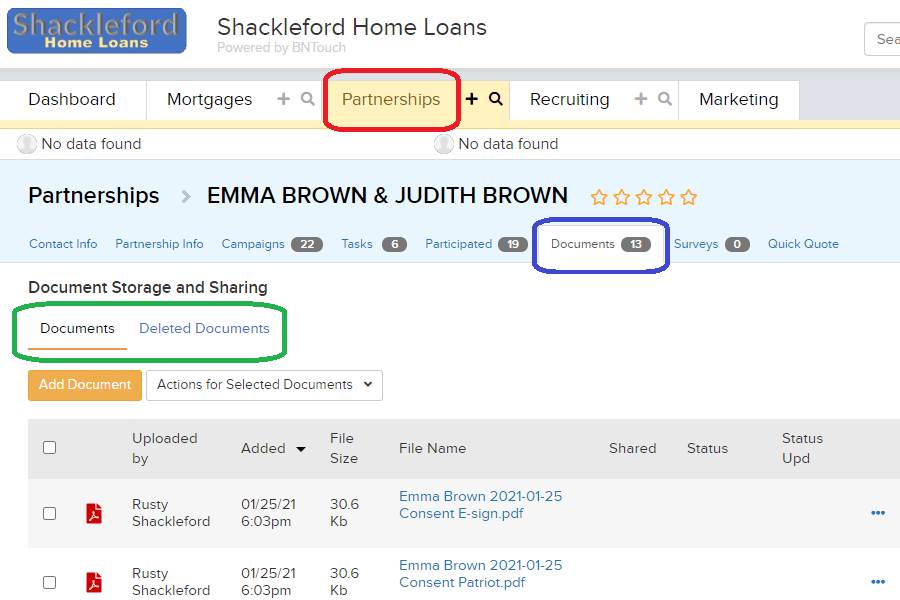The image size is (900, 600).
Task: Click the search input field
Action: tap(882, 39)
